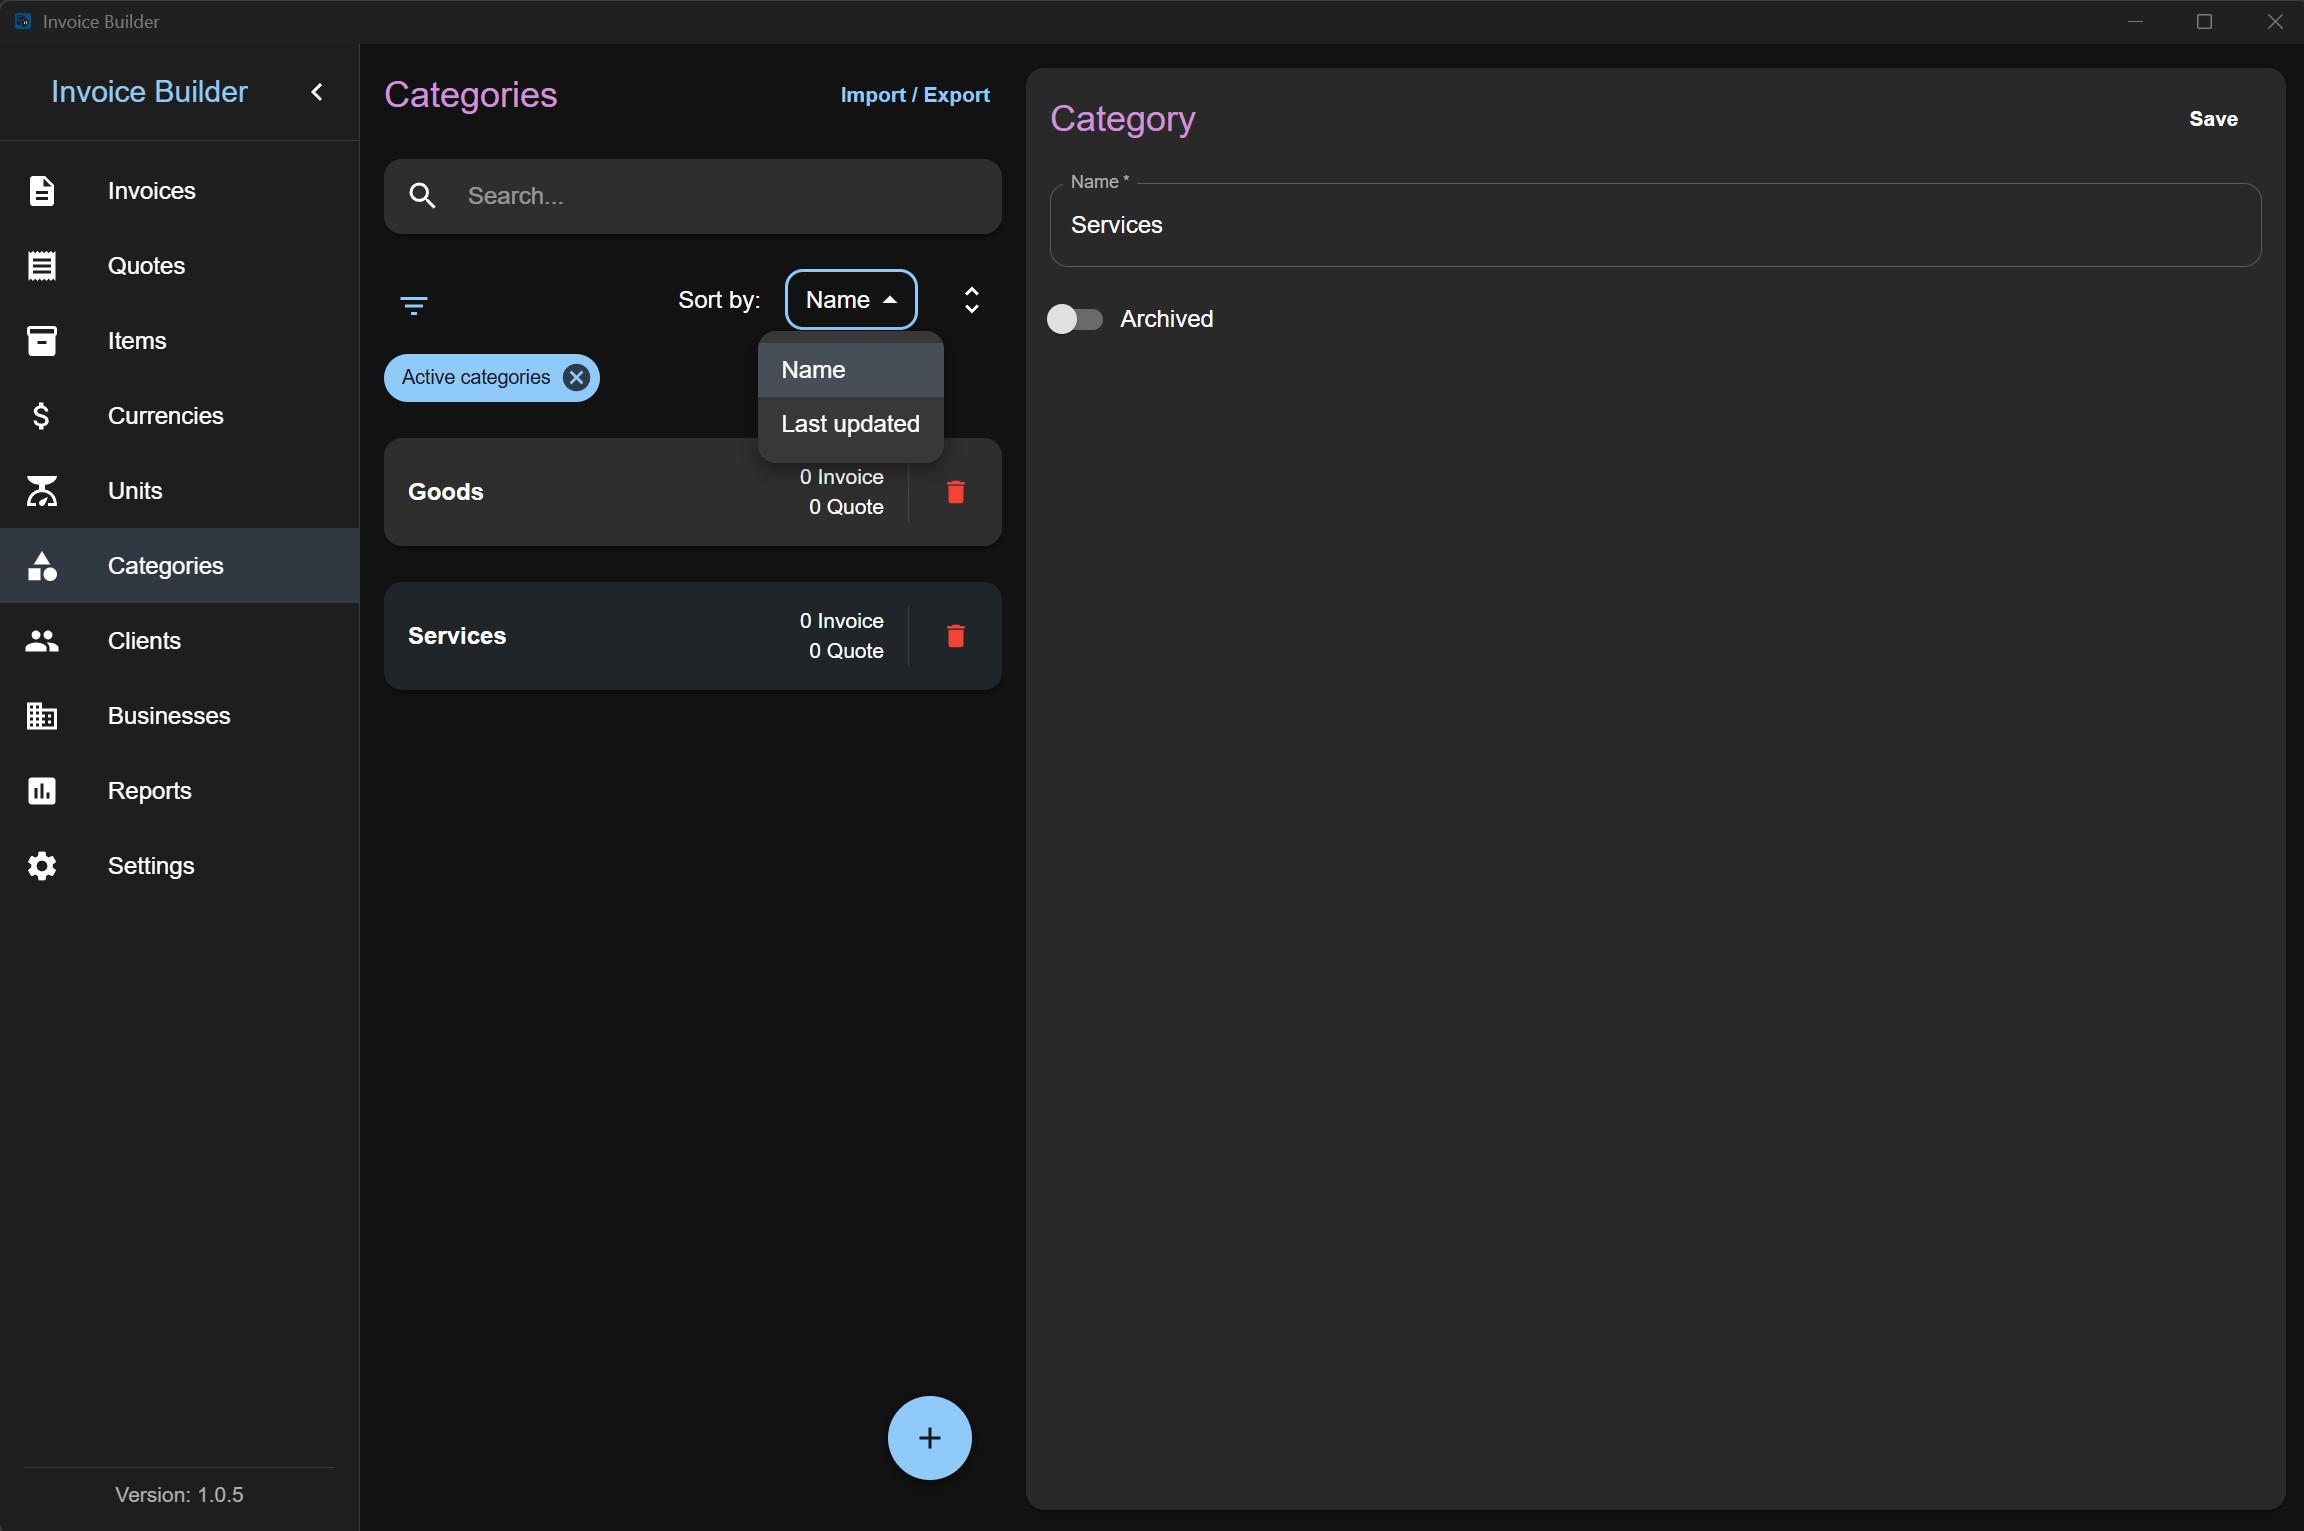Click the Items archive box icon
Viewport: 2304px width, 1531px height.
(41, 340)
